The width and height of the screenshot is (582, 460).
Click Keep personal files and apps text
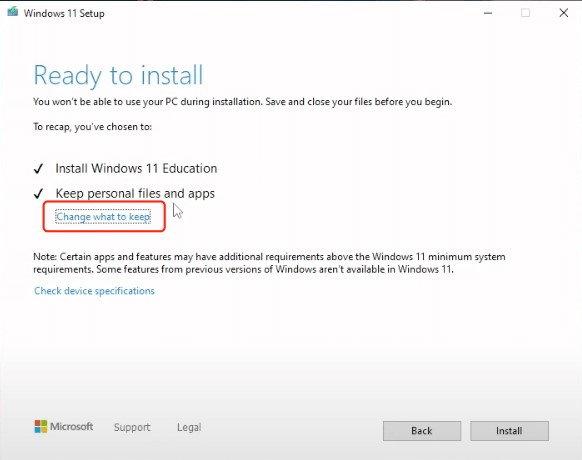point(135,193)
